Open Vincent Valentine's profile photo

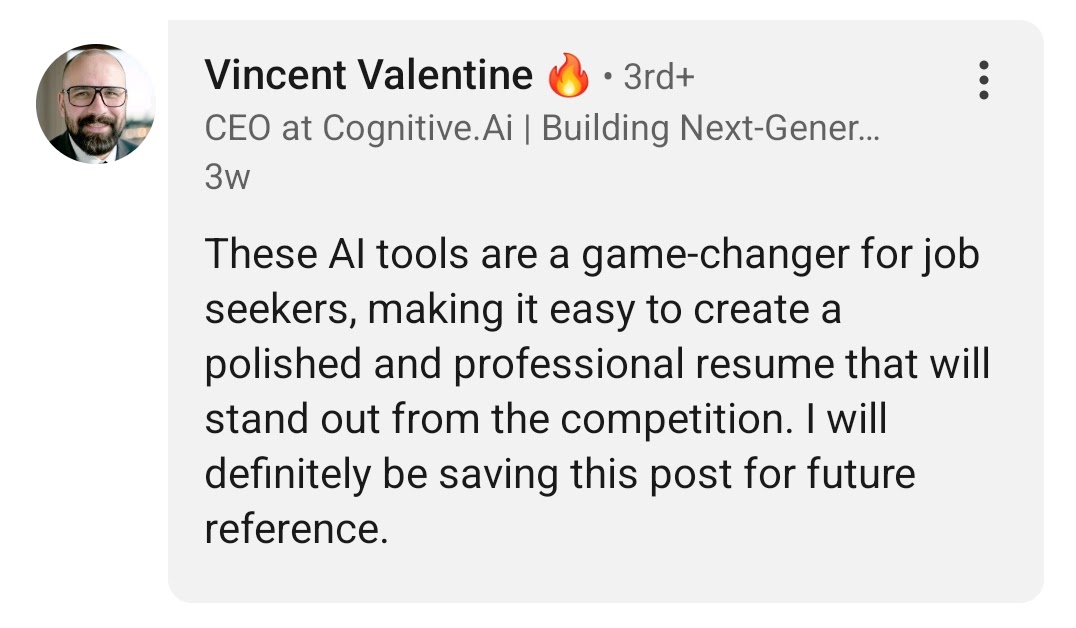point(96,104)
